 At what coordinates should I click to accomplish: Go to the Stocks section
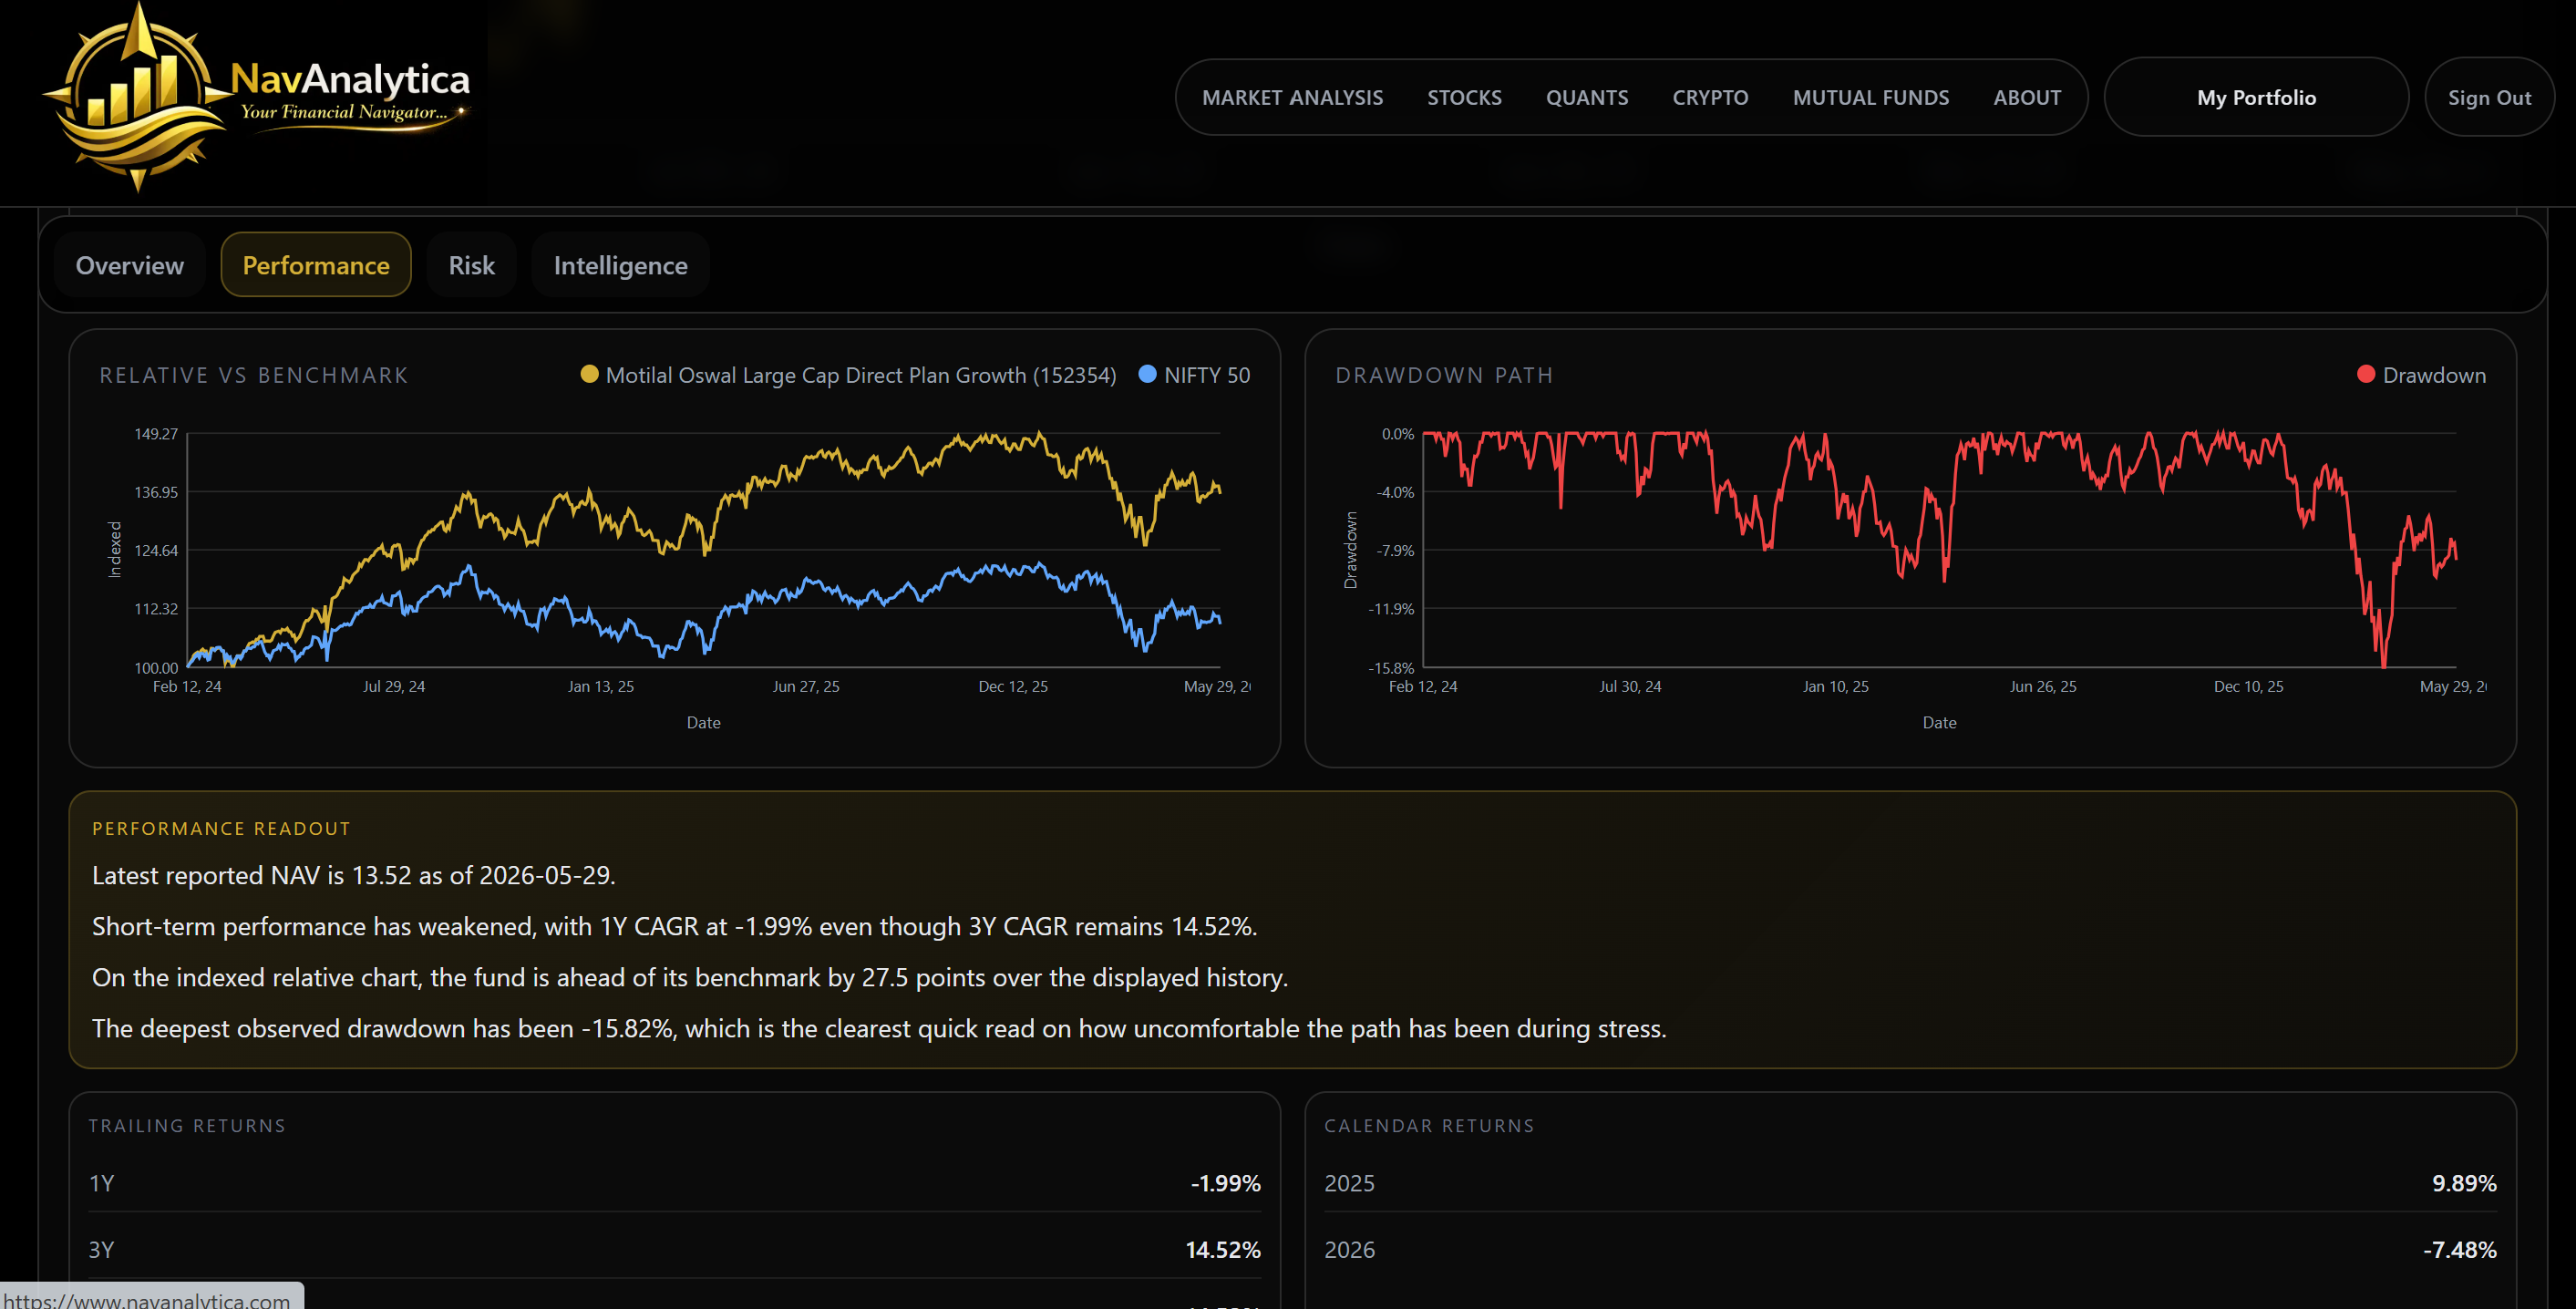[1464, 97]
